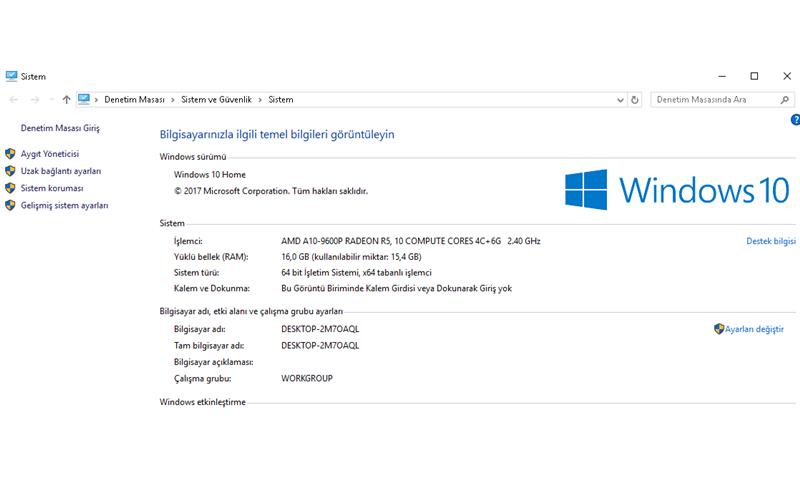Click the shield icon beside Ayarları değiştir

click(x=718, y=329)
